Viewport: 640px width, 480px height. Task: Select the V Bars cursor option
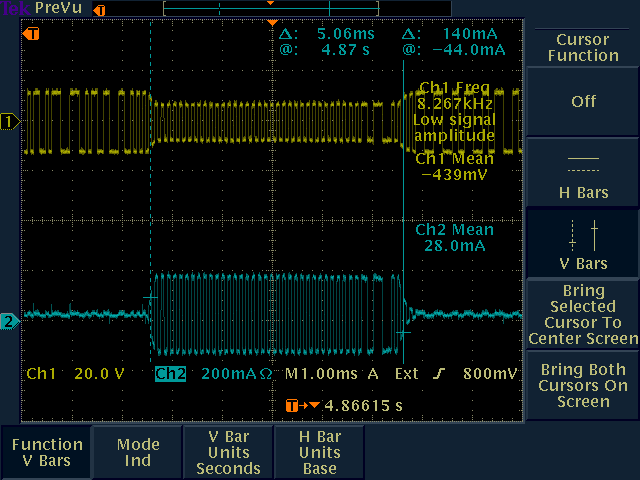(x=583, y=244)
